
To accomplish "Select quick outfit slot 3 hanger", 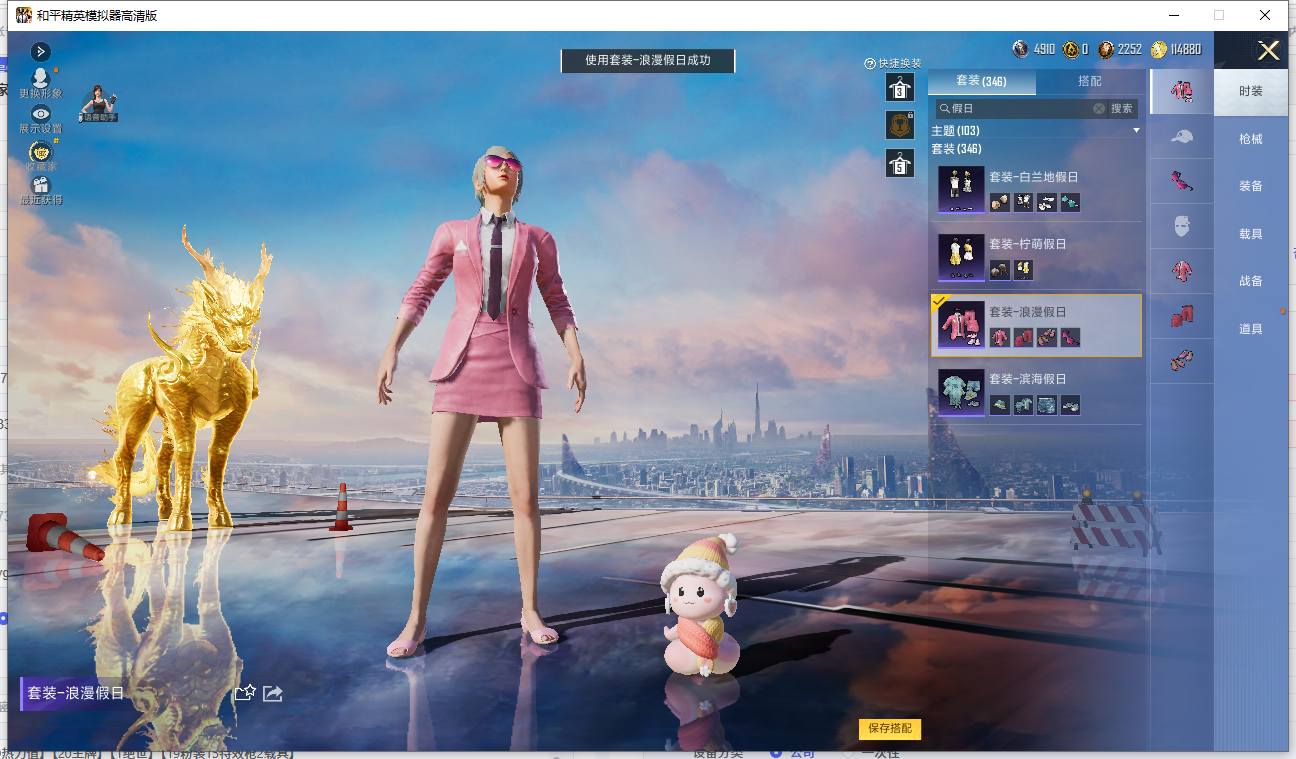I will pos(900,87).
